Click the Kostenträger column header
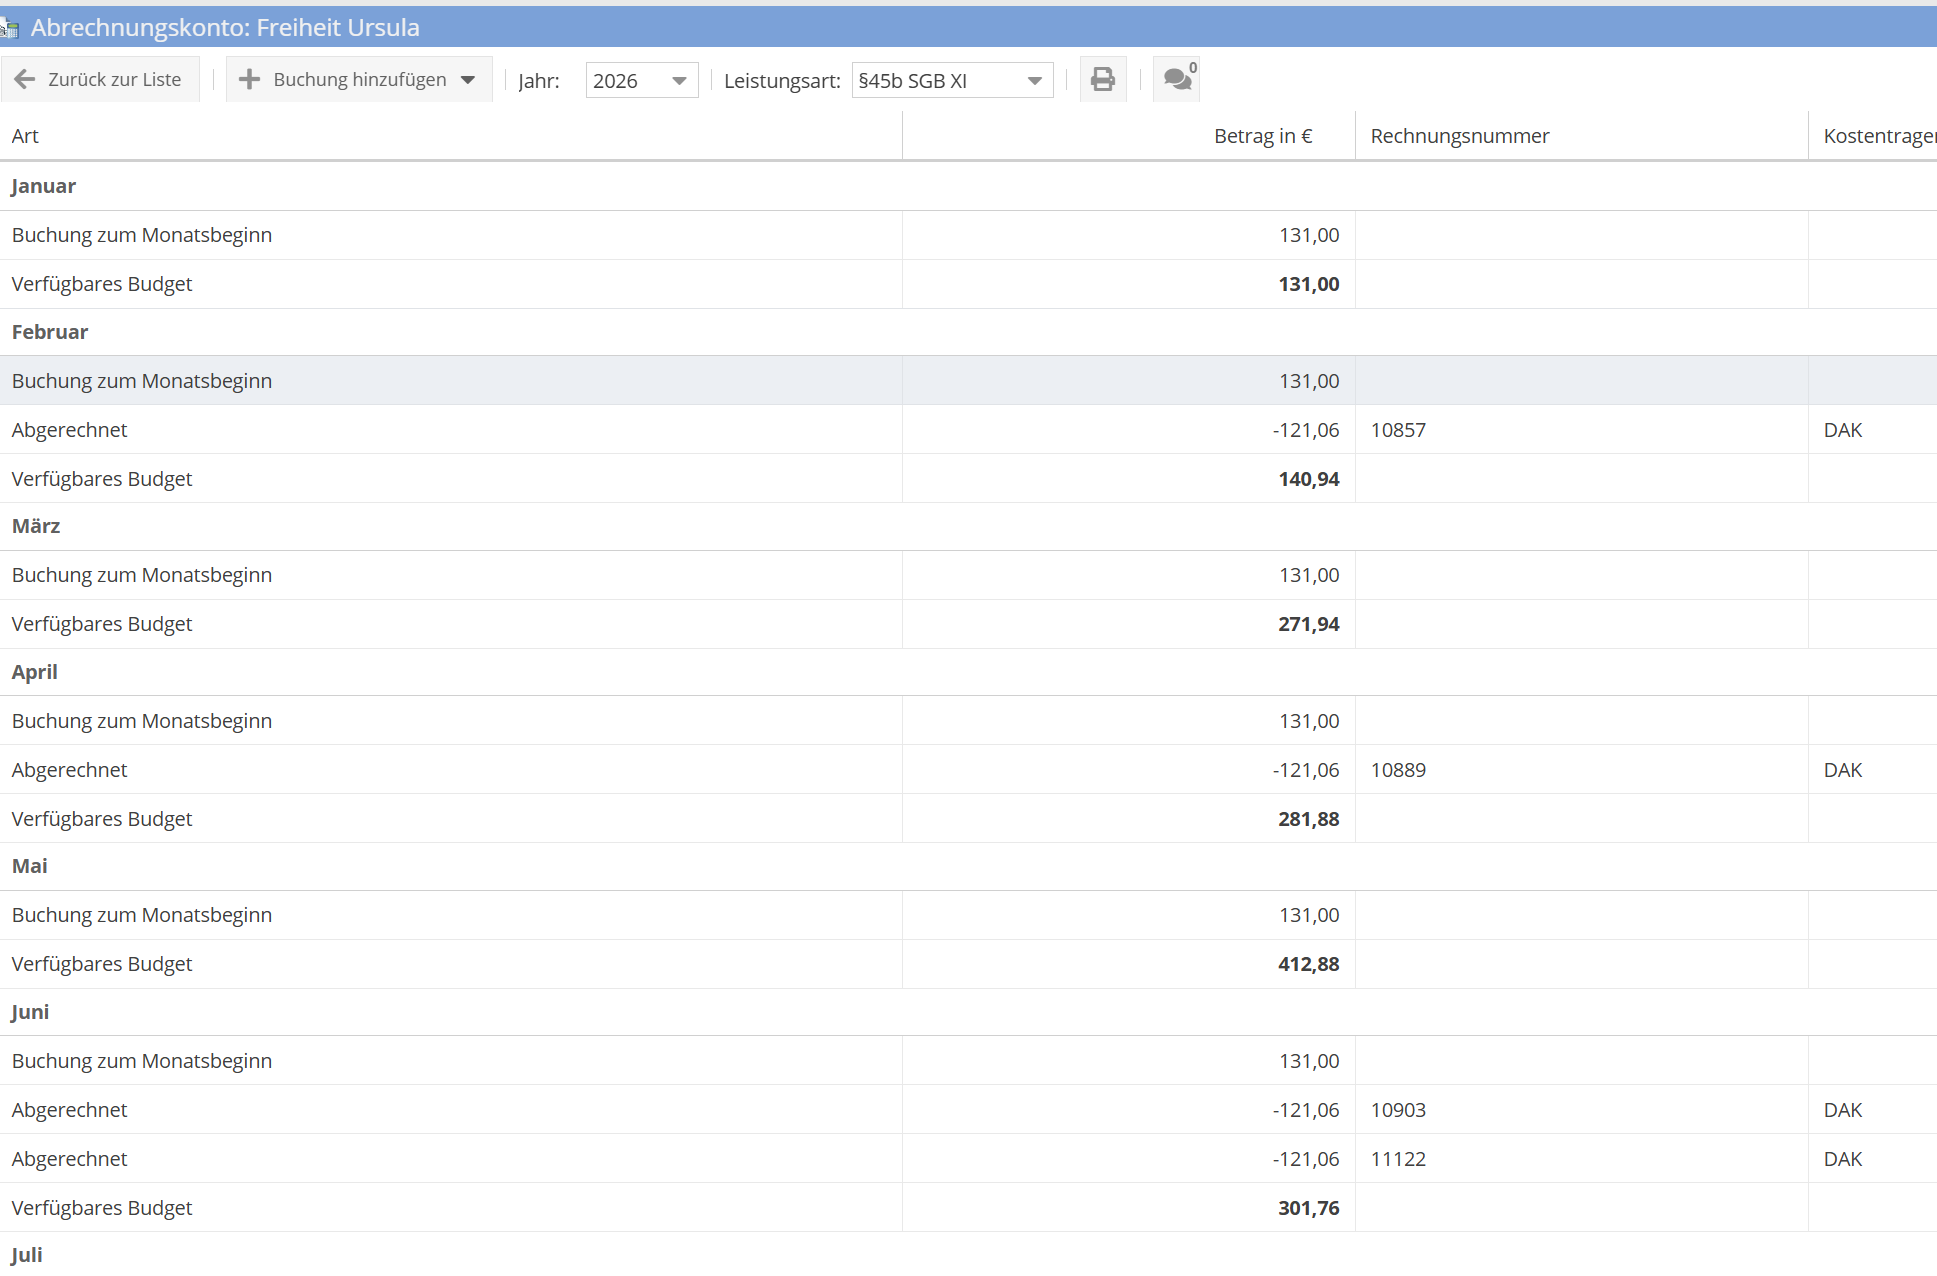The image size is (1937, 1276). [1873, 136]
